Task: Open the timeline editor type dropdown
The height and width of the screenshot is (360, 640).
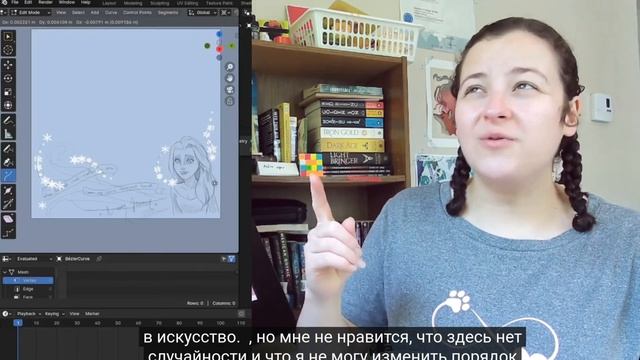Action: [6, 313]
